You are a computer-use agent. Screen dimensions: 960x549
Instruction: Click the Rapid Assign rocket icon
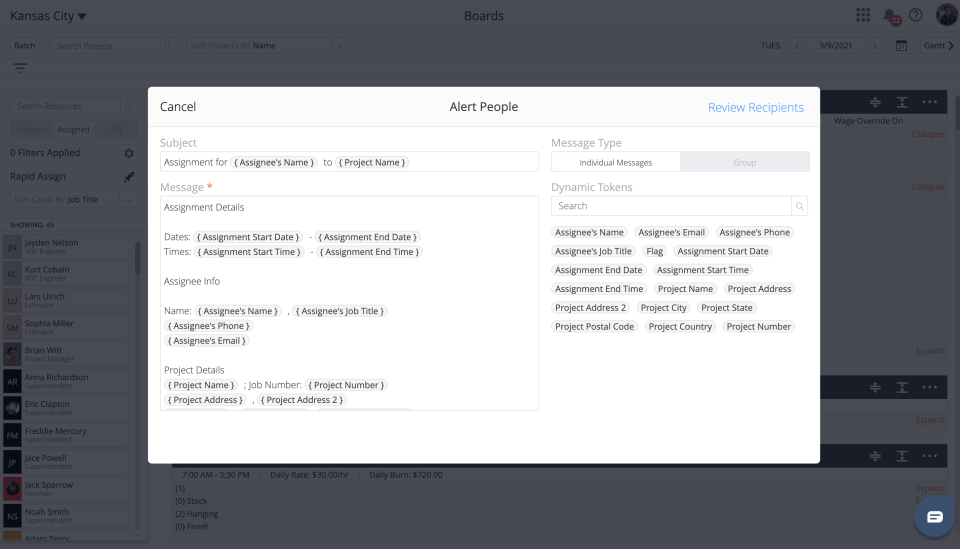click(128, 177)
